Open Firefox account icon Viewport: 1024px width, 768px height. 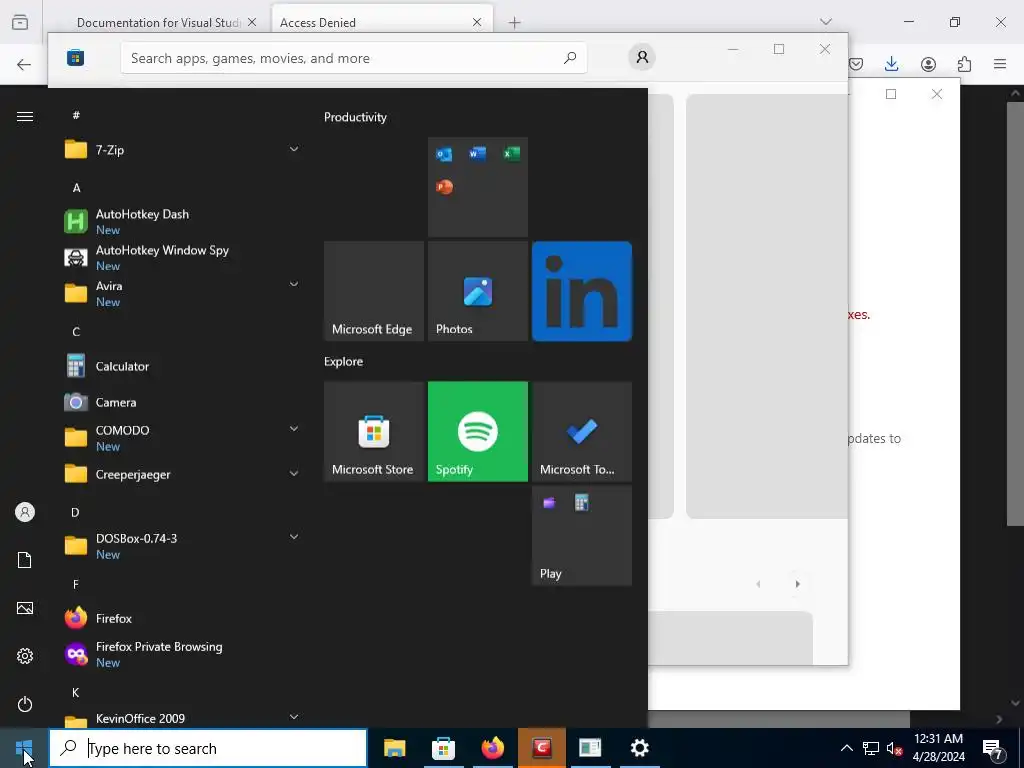pyautogui.click(x=928, y=64)
